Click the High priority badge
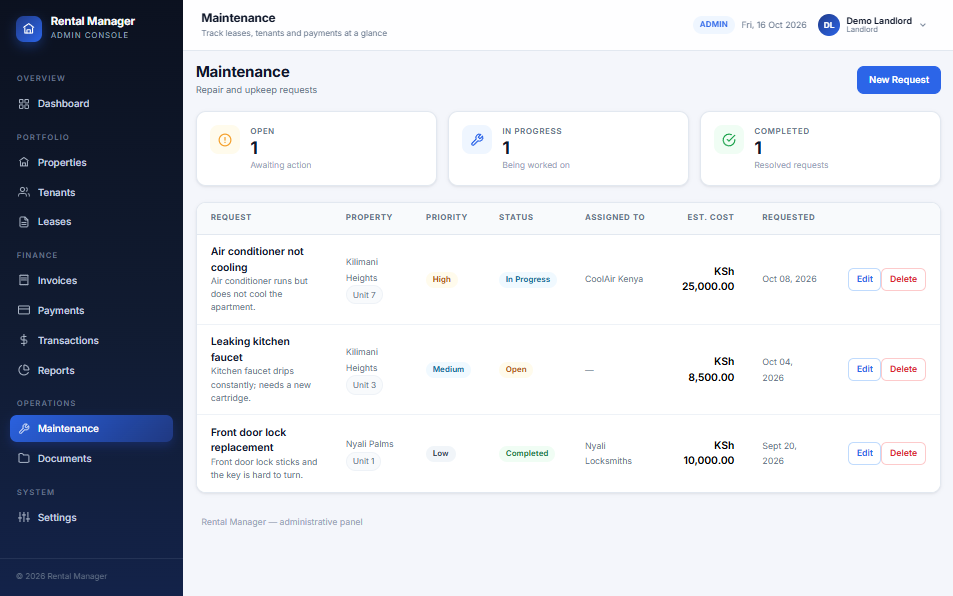This screenshot has width=953, height=596. click(x=441, y=279)
